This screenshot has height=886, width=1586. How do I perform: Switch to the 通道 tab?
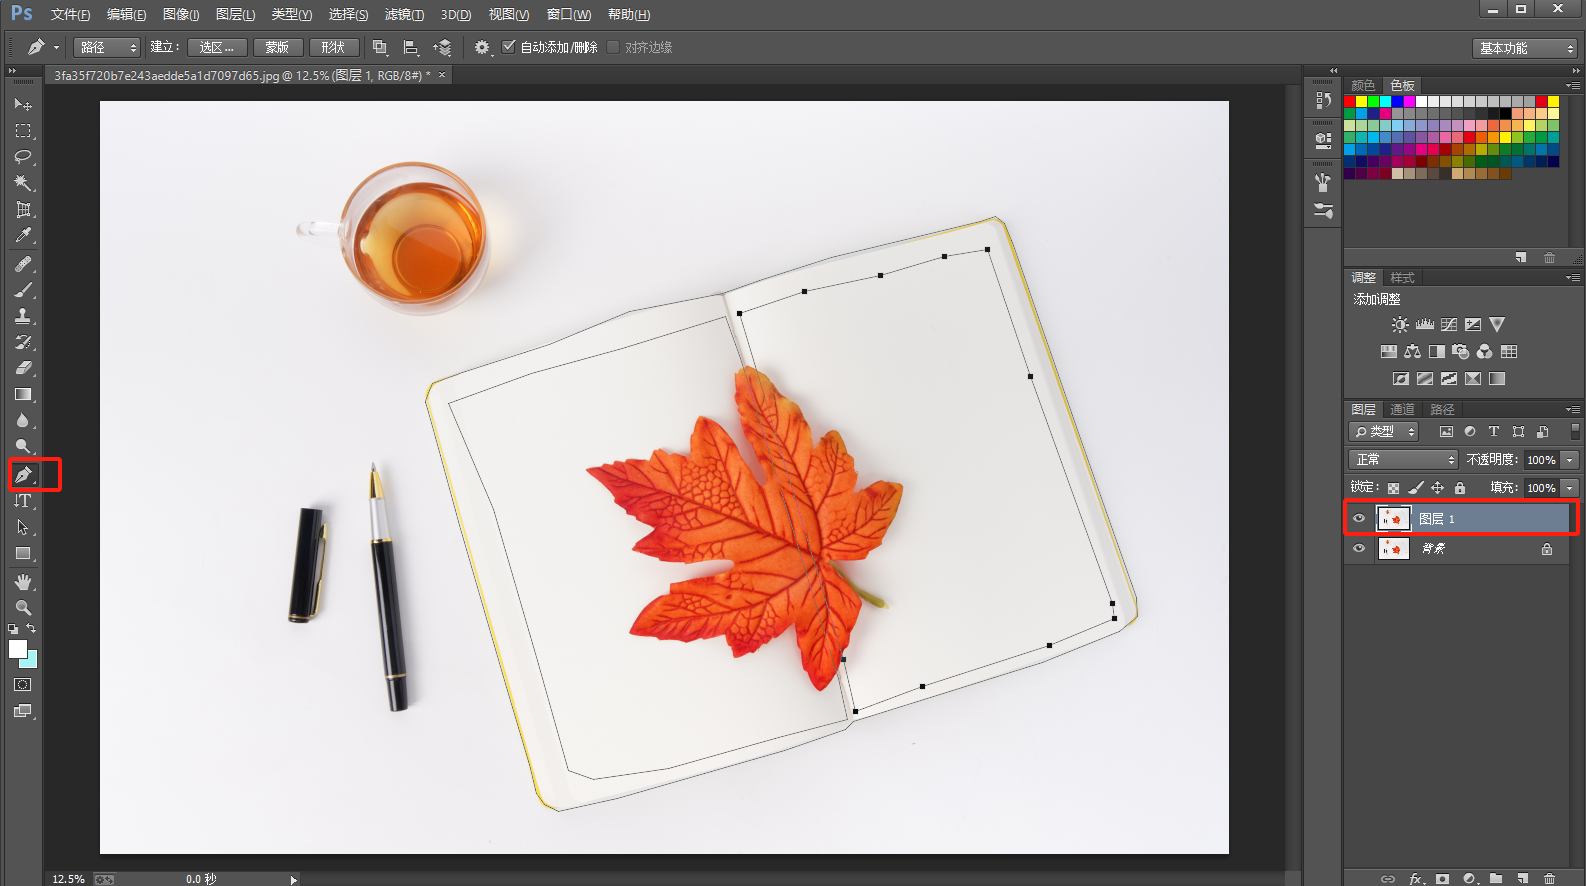click(x=1402, y=410)
